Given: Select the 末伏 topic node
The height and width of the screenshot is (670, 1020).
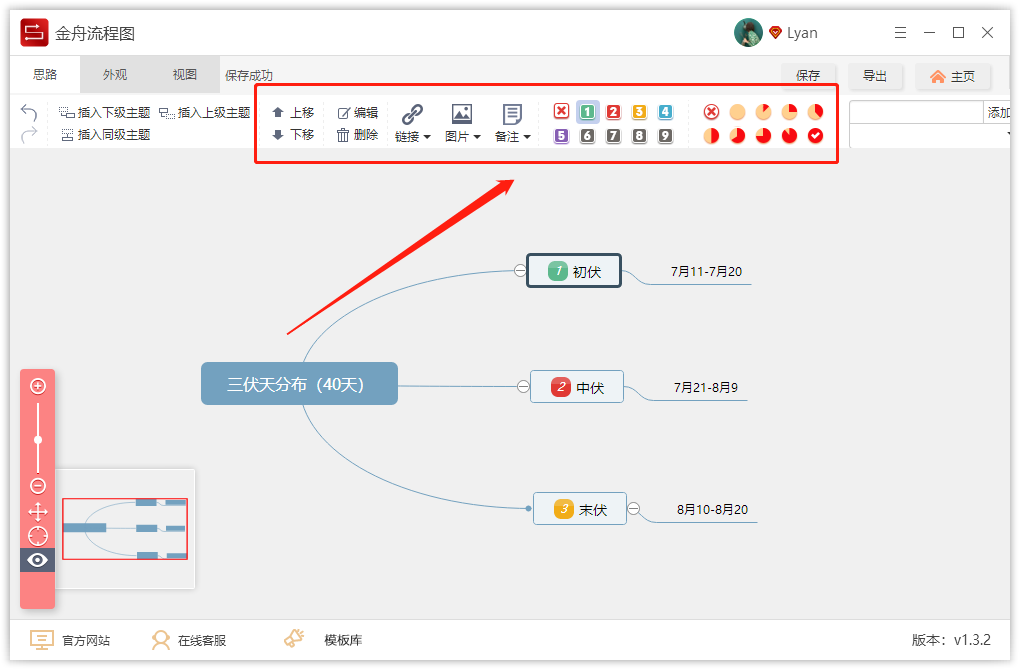Looking at the screenshot, I should click(x=580, y=509).
